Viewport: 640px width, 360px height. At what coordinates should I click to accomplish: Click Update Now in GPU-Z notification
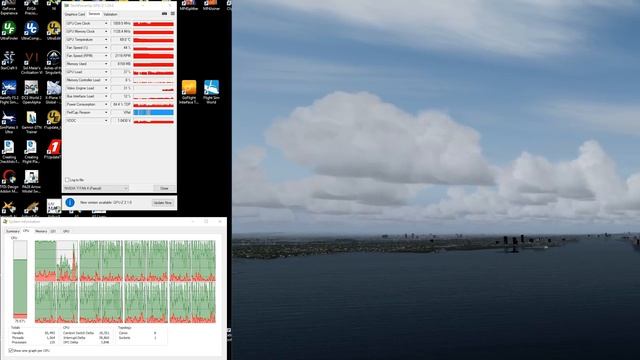coord(162,202)
